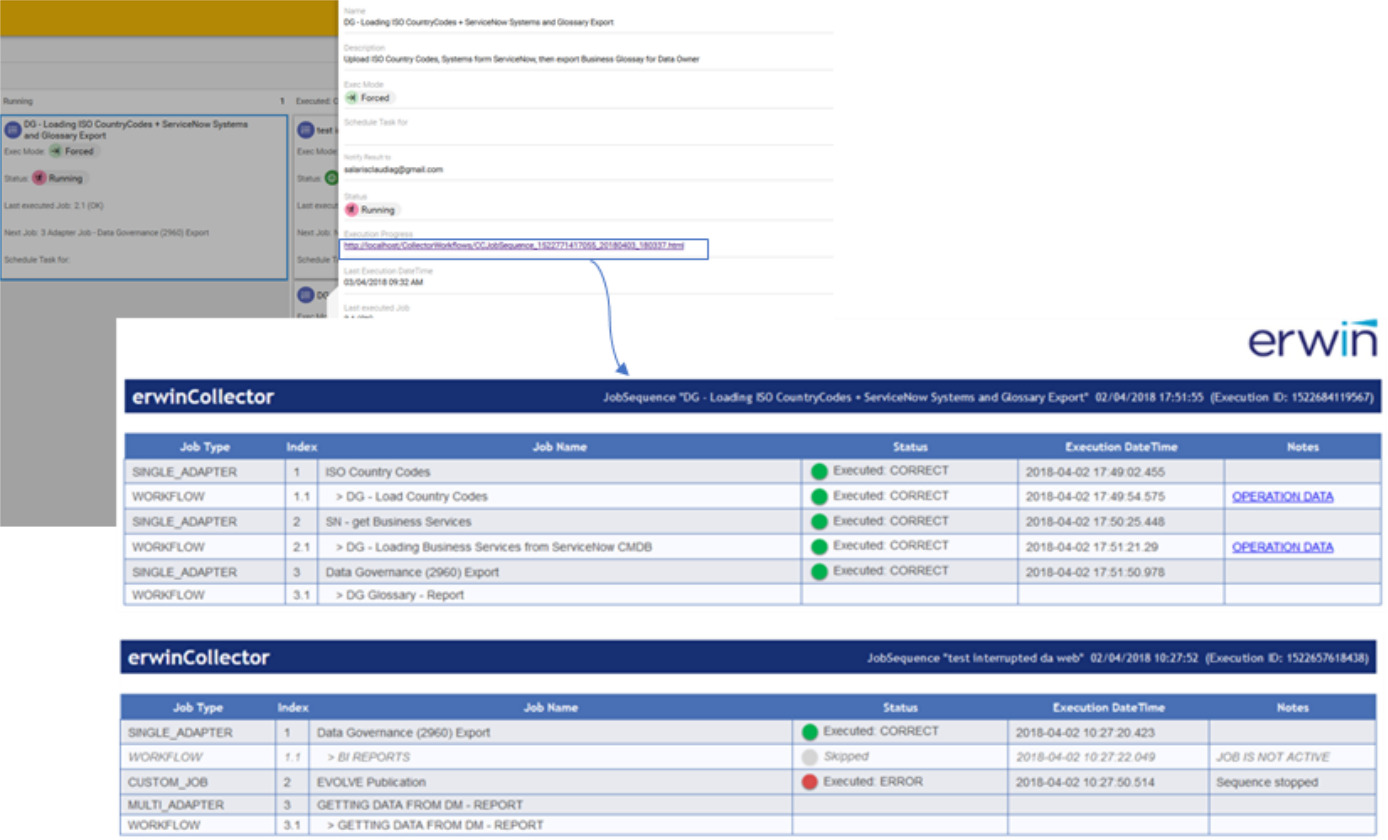Click the red error dot for EVOLVE Publication
The width and height of the screenshot is (1388, 840).
coord(810,782)
